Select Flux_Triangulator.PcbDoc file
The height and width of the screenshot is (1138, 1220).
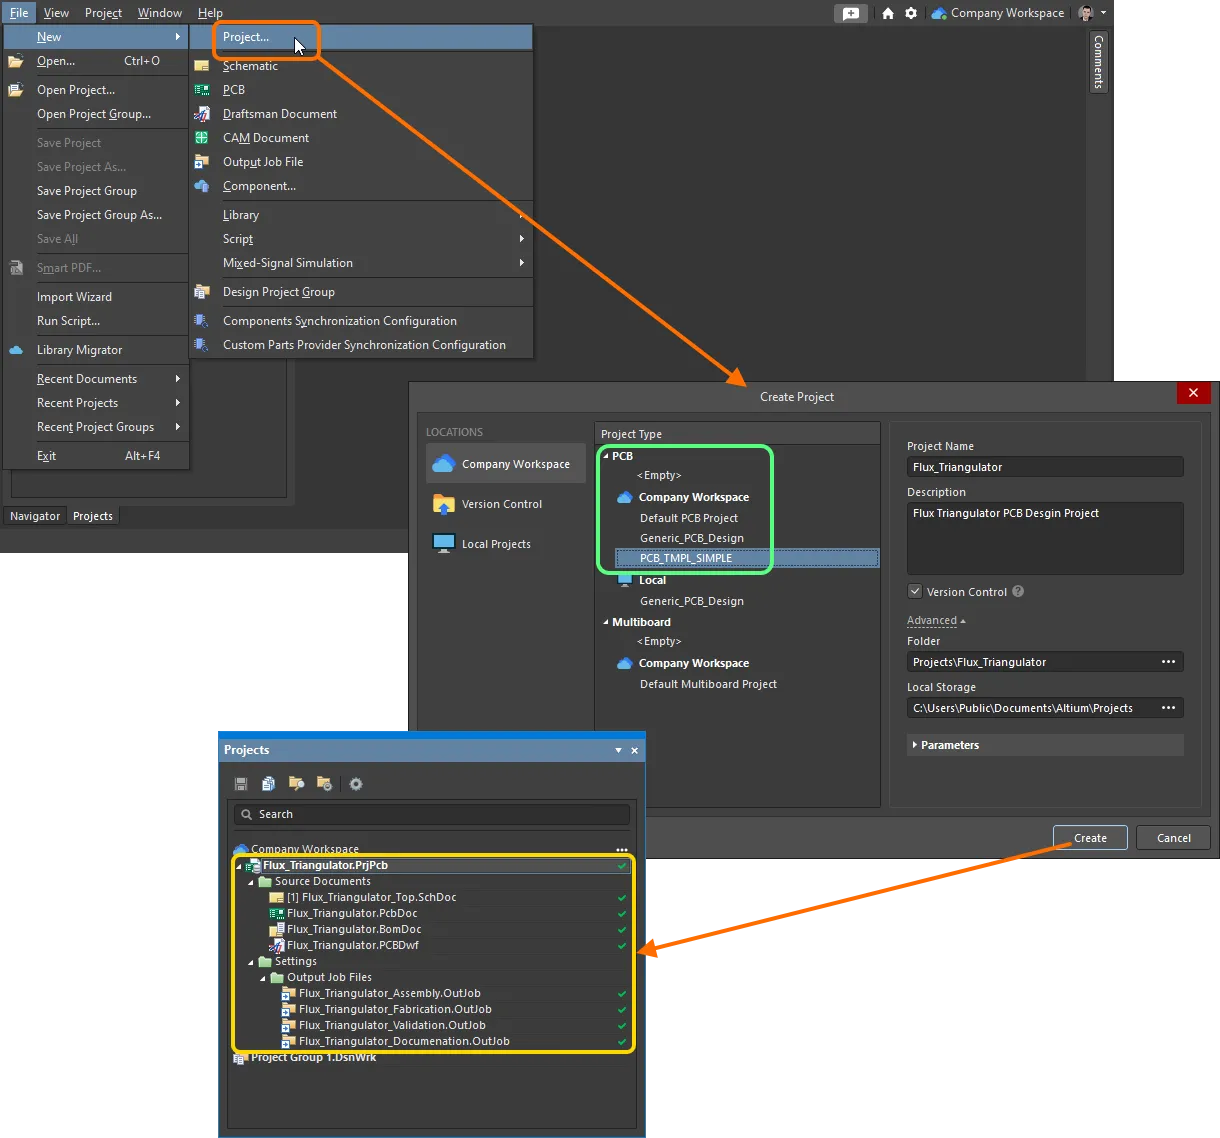point(352,913)
